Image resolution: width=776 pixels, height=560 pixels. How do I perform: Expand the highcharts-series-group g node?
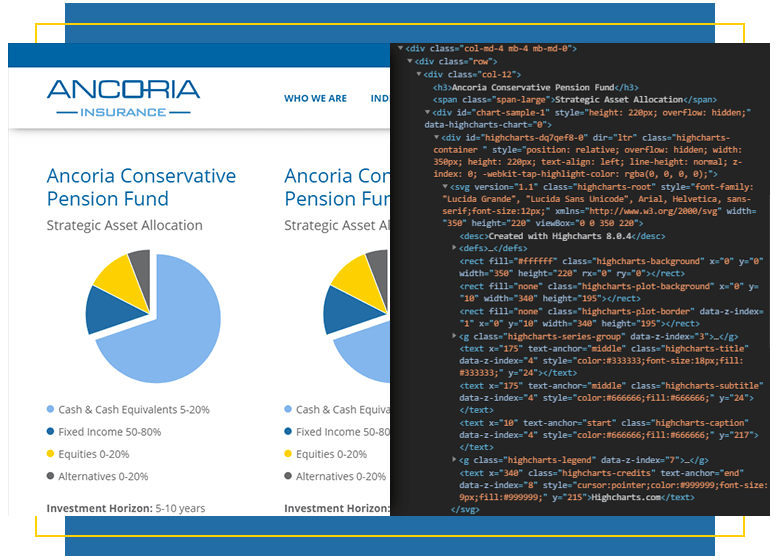click(x=454, y=336)
